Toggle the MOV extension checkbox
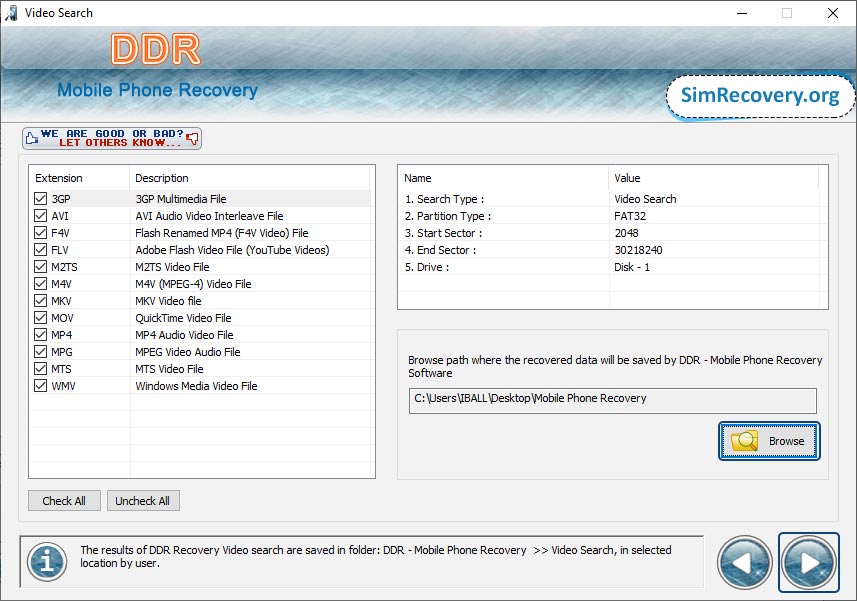 click(x=40, y=317)
